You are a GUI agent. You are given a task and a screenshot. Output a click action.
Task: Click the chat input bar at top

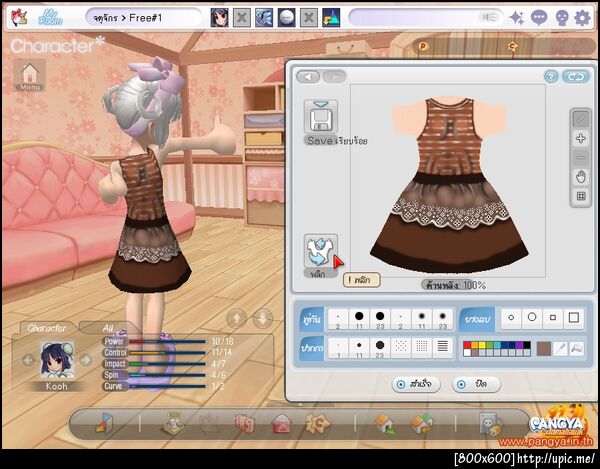tap(426, 18)
